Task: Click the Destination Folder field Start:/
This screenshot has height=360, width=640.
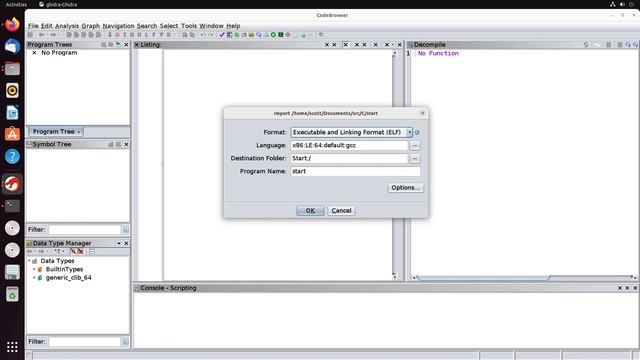Action: tap(349, 158)
